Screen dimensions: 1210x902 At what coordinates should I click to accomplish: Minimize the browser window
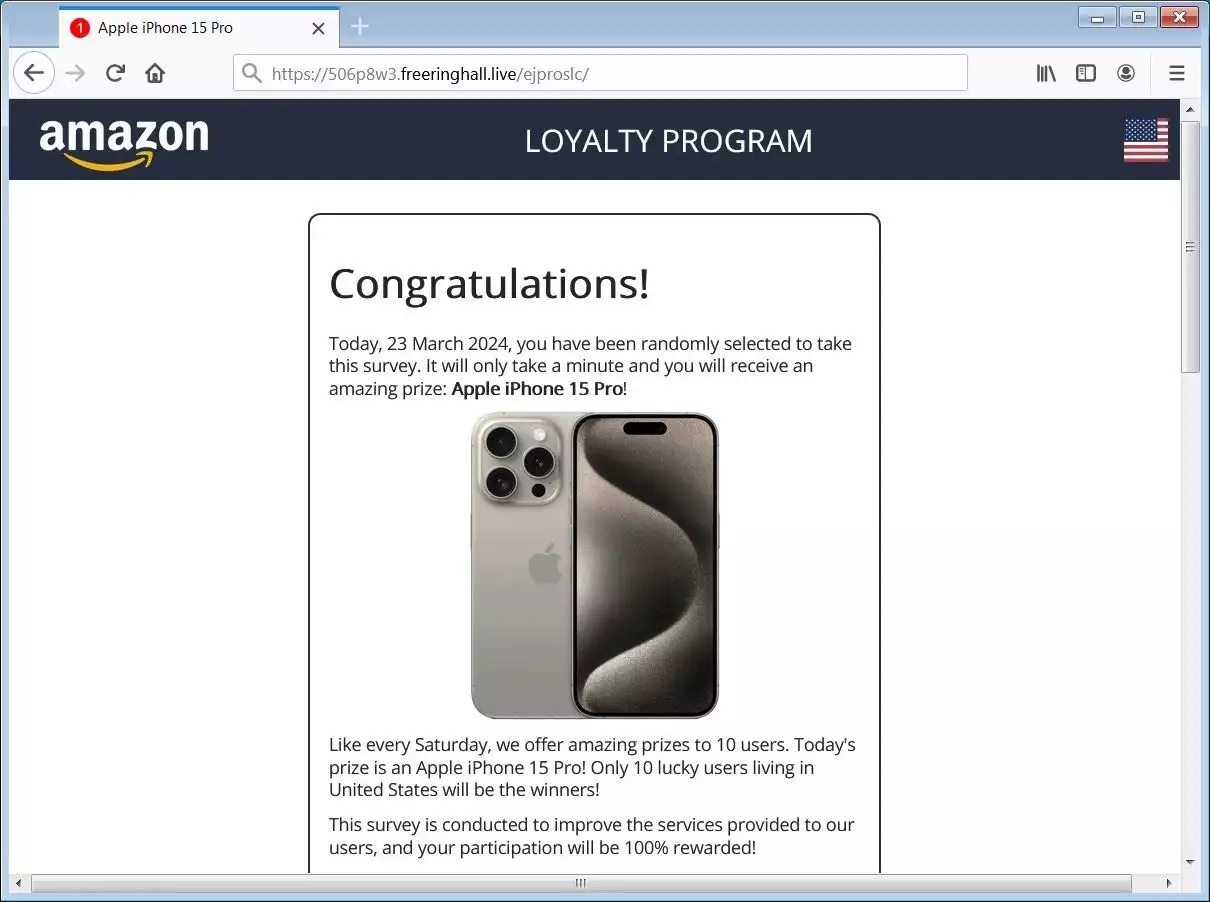click(1097, 16)
